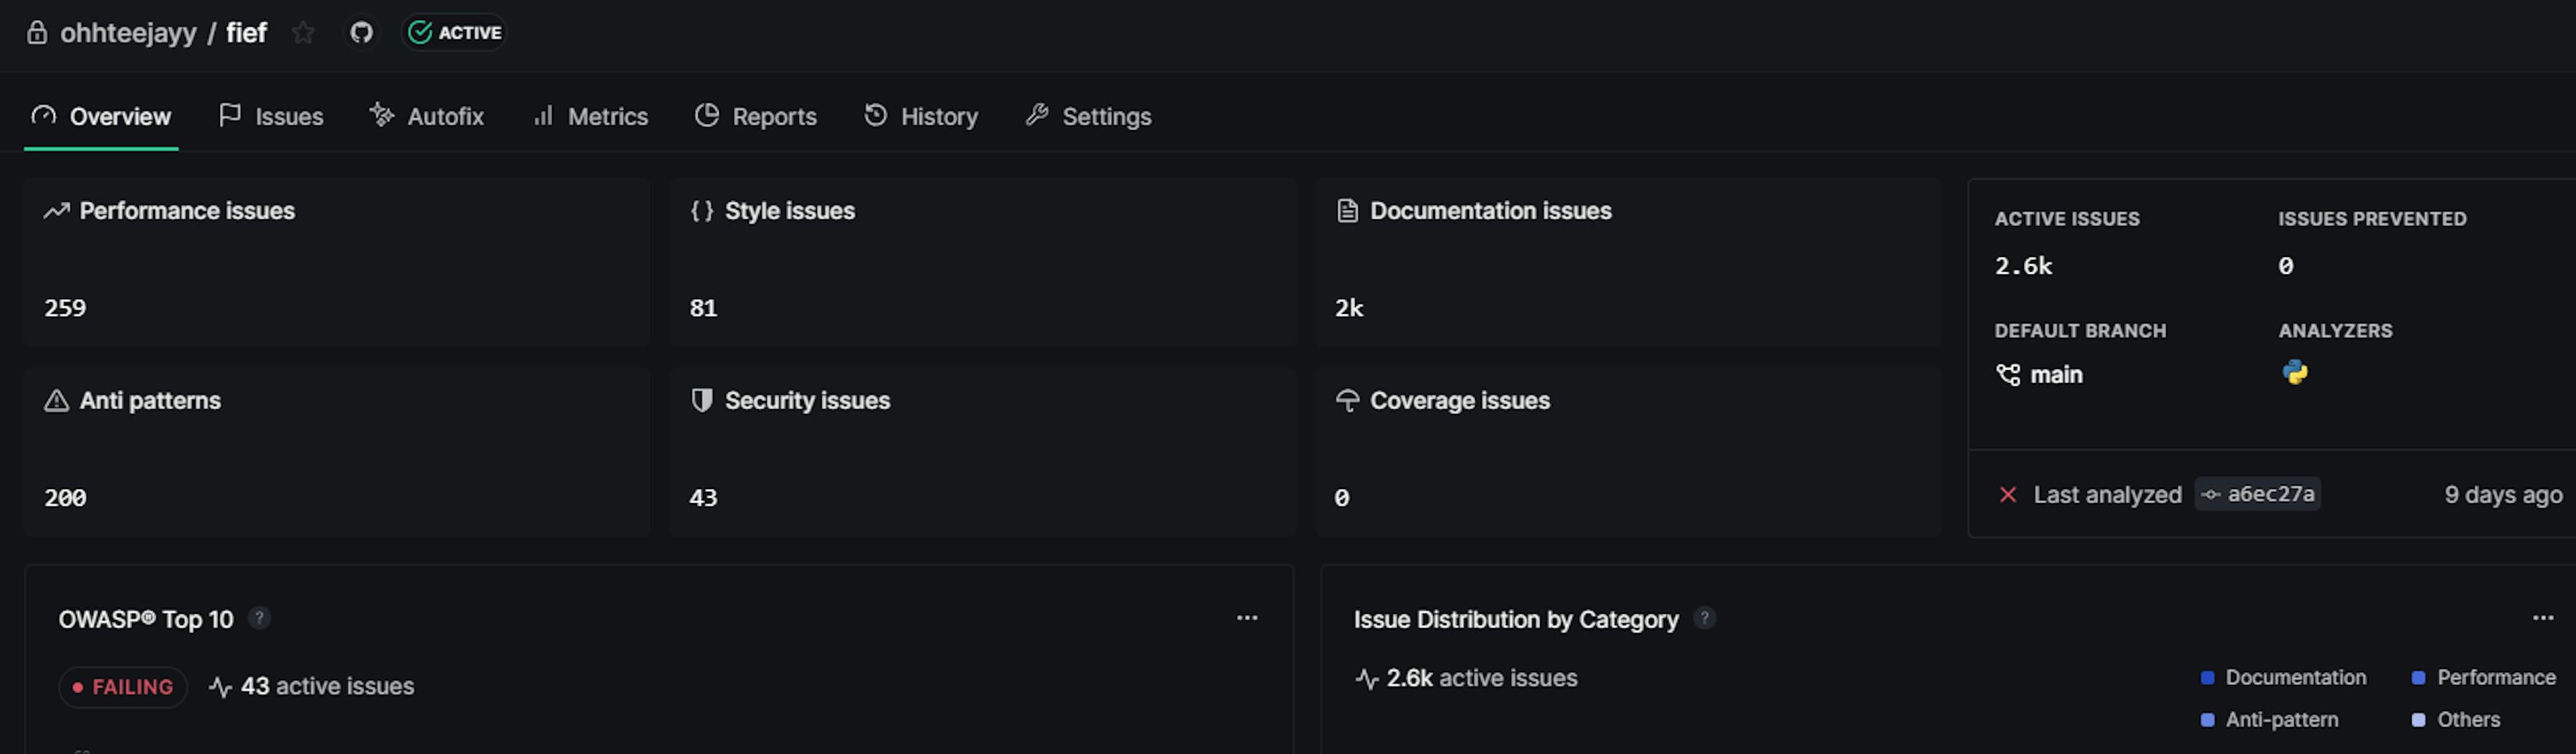Click the Settings wrench icon
The height and width of the screenshot is (754, 2576).
1037,116
